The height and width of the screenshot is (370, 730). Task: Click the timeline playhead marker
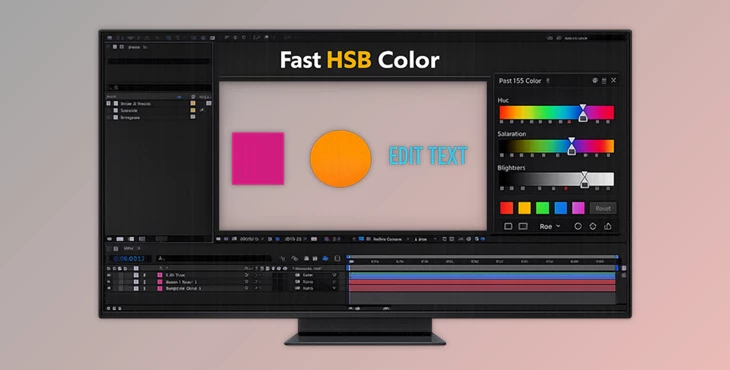pos(350,262)
